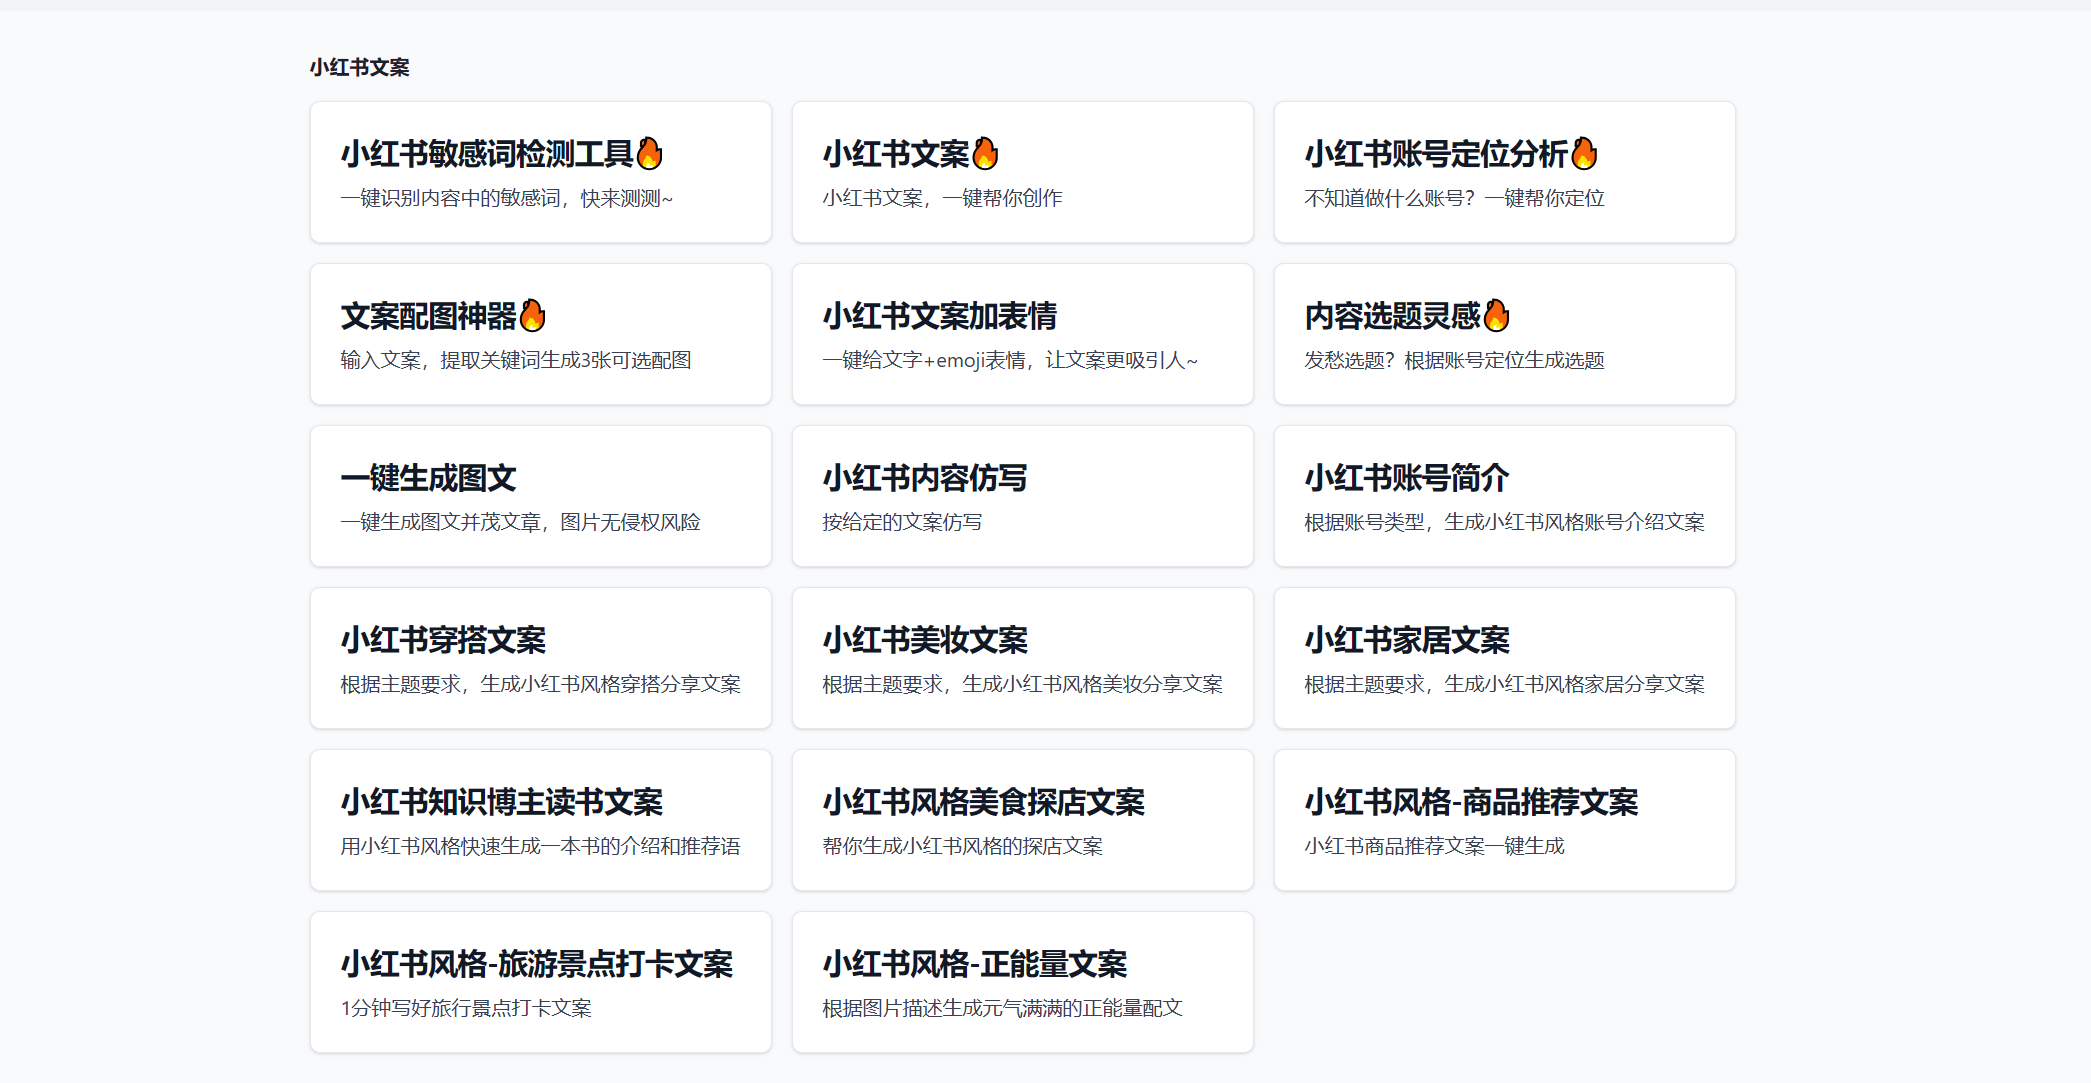Launch the 一键生成图文 tool
The width and height of the screenshot is (2091, 1083).
click(x=540, y=496)
